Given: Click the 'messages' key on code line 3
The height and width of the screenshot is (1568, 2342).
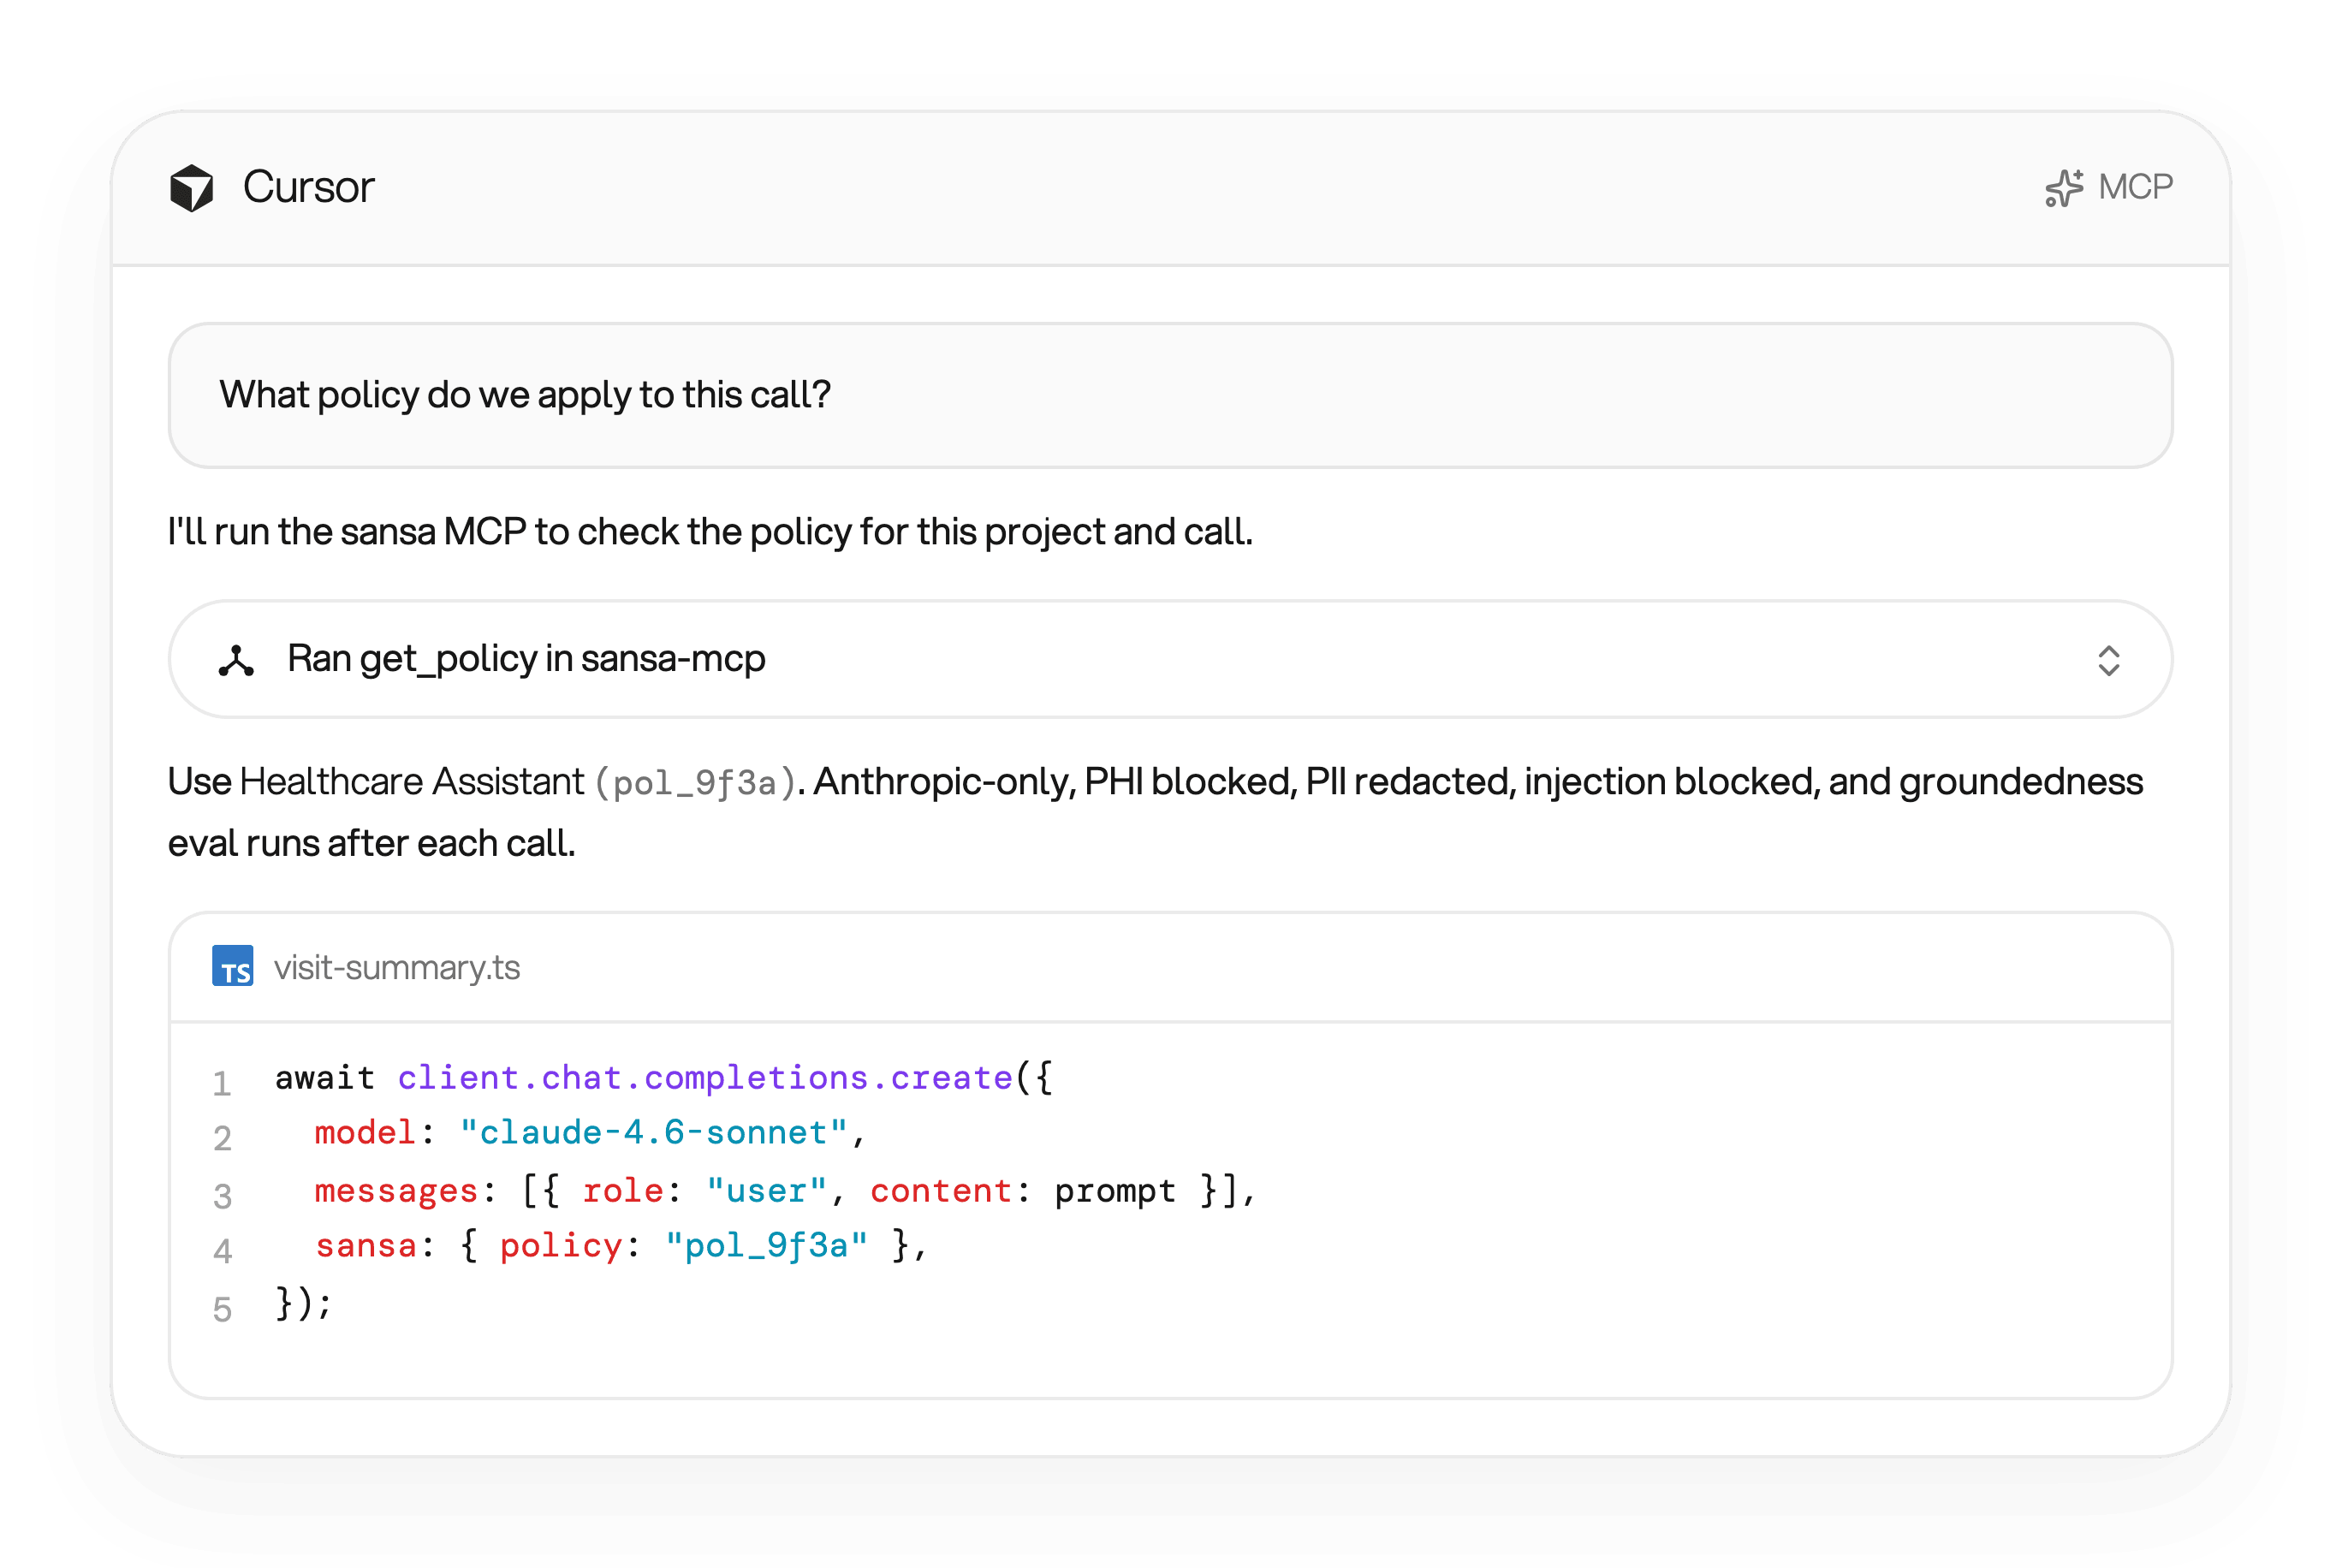Looking at the screenshot, I should [396, 1191].
